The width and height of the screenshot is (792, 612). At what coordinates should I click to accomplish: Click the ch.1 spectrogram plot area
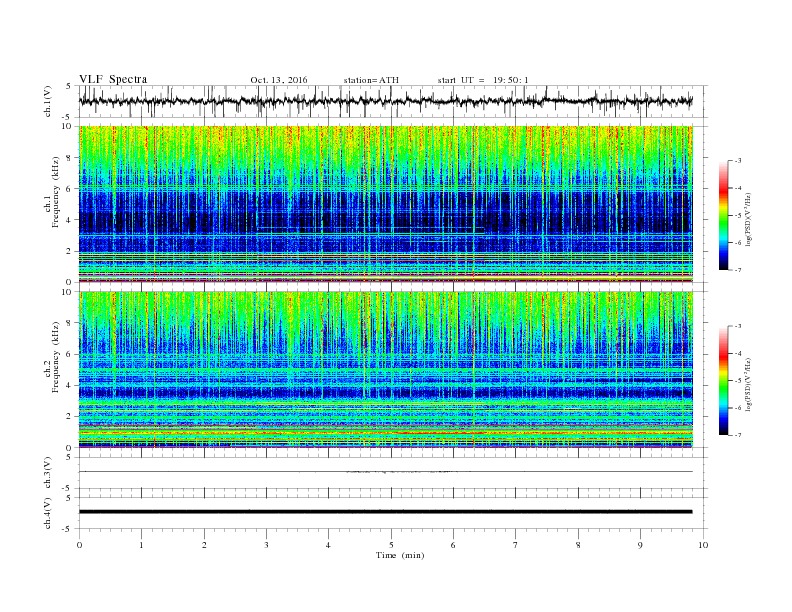[x=386, y=204]
